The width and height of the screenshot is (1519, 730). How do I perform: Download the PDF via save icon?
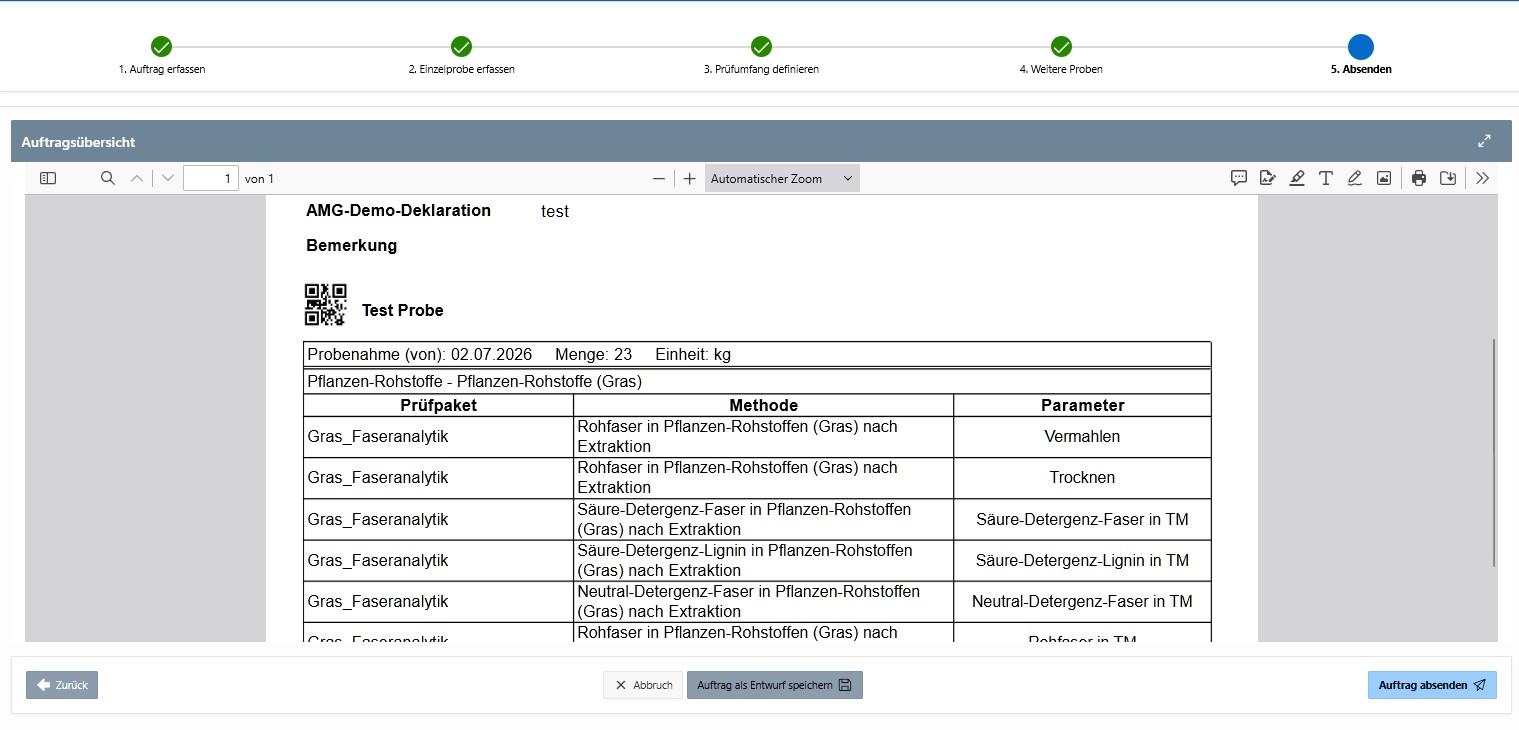click(1448, 178)
